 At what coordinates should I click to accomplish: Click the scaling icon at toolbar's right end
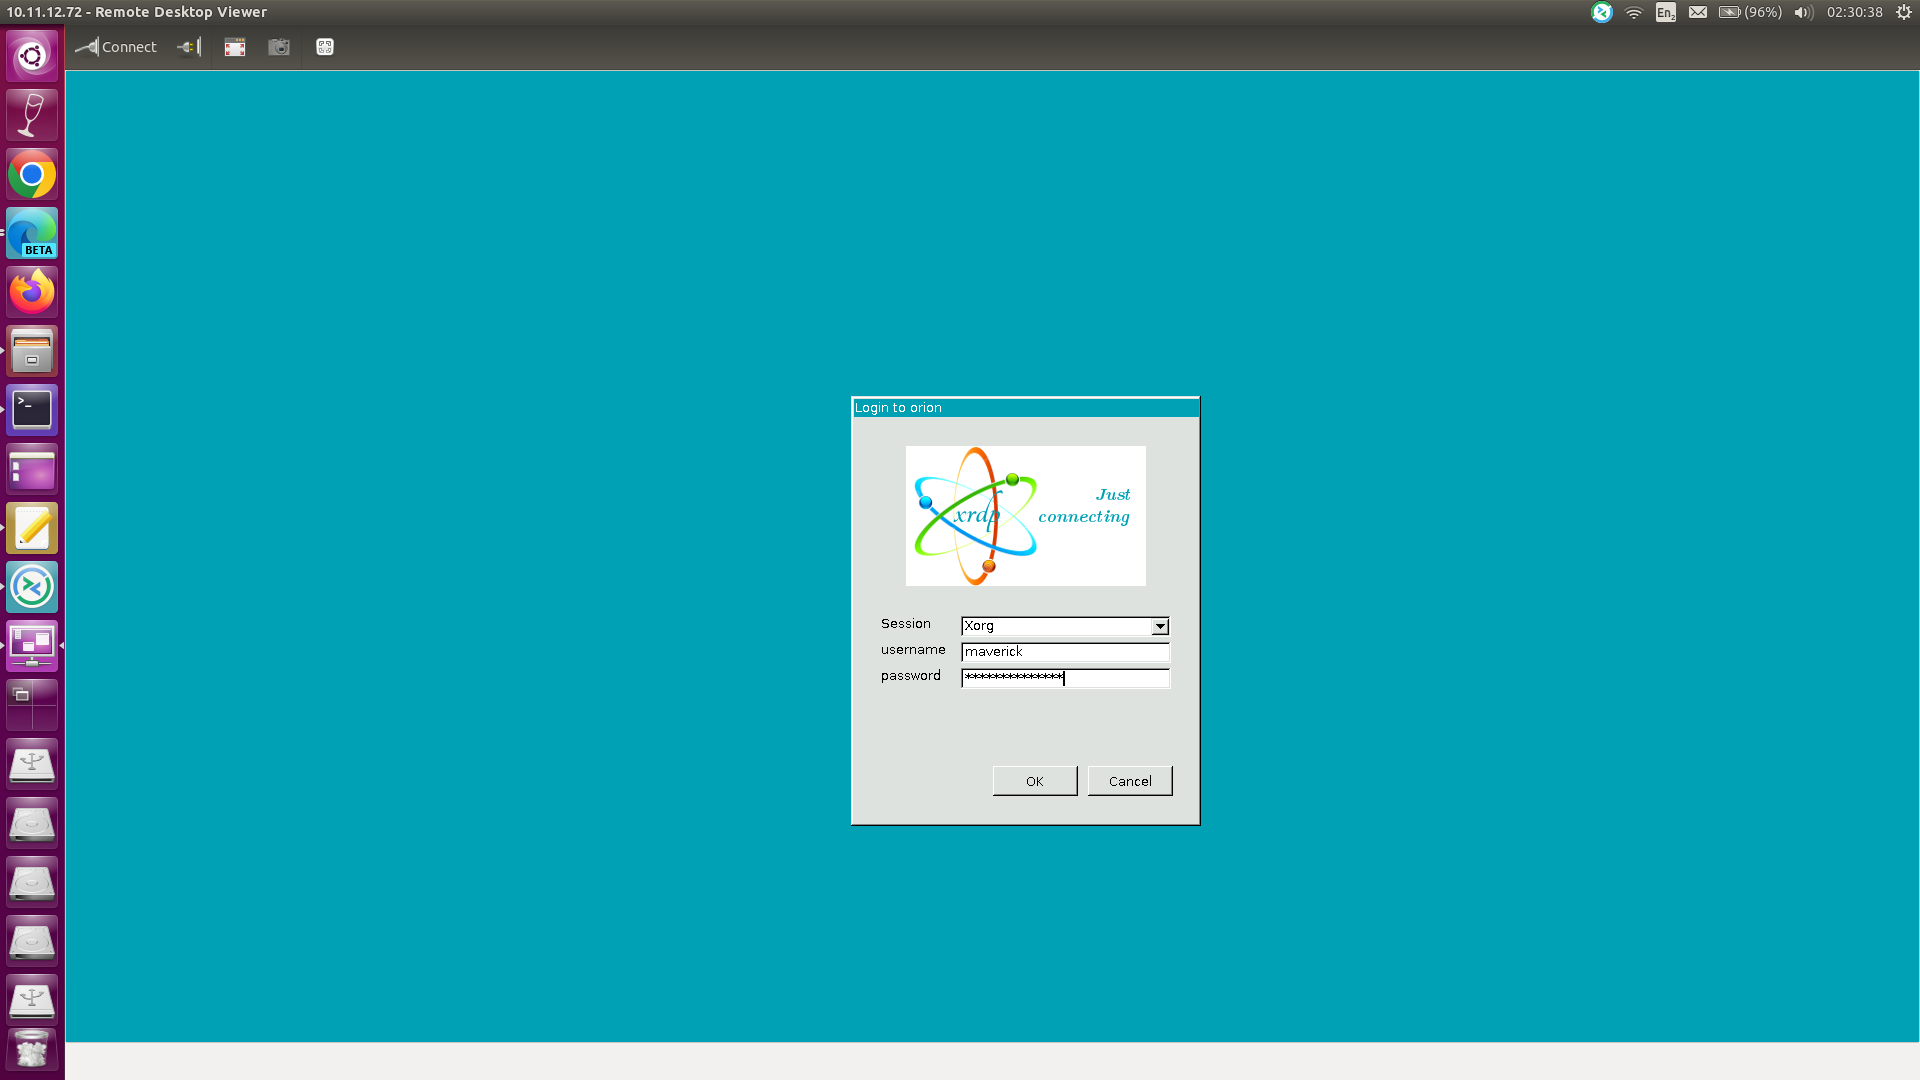(x=324, y=47)
